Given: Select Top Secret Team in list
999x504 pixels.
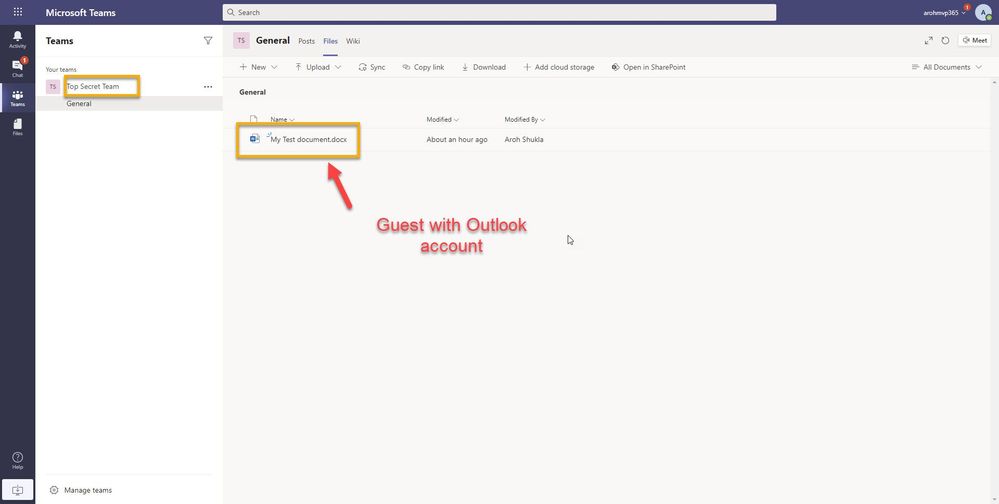Looking at the screenshot, I should [x=93, y=87].
